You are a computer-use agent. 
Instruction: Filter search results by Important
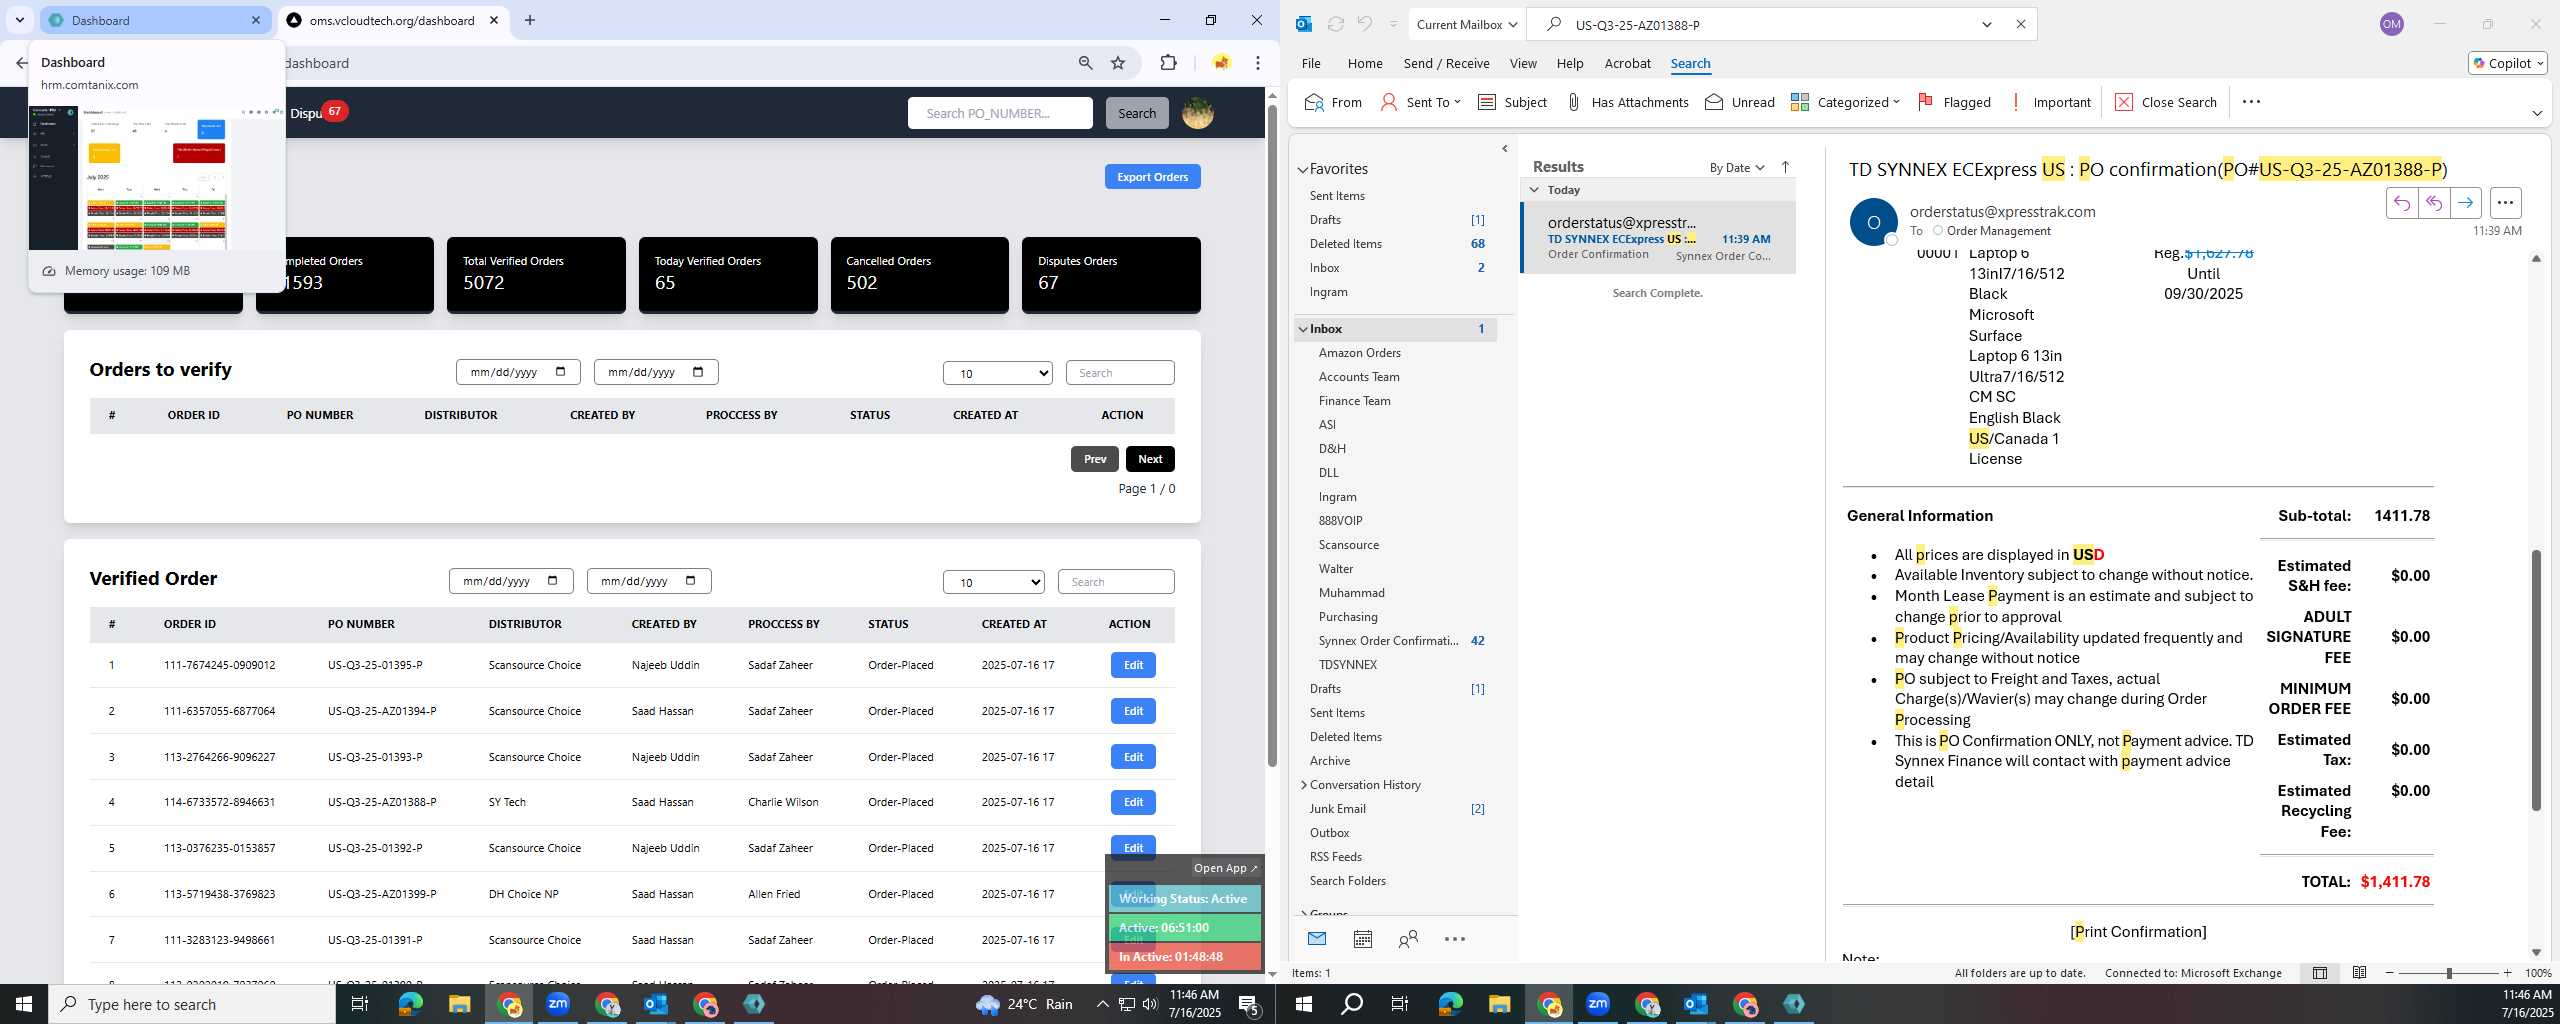point(2049,102)
